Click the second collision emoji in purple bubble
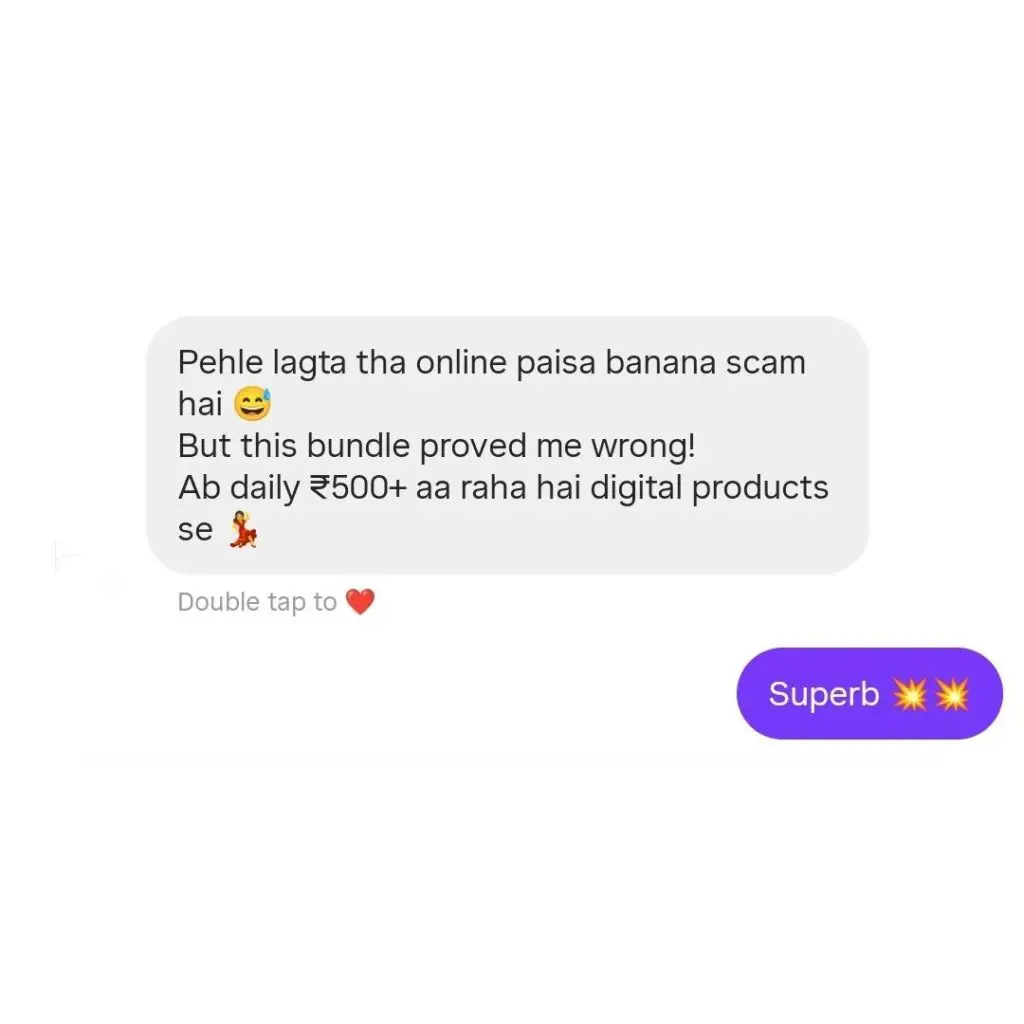This screenshot has width=1024, height=1024. click(952, 694)
